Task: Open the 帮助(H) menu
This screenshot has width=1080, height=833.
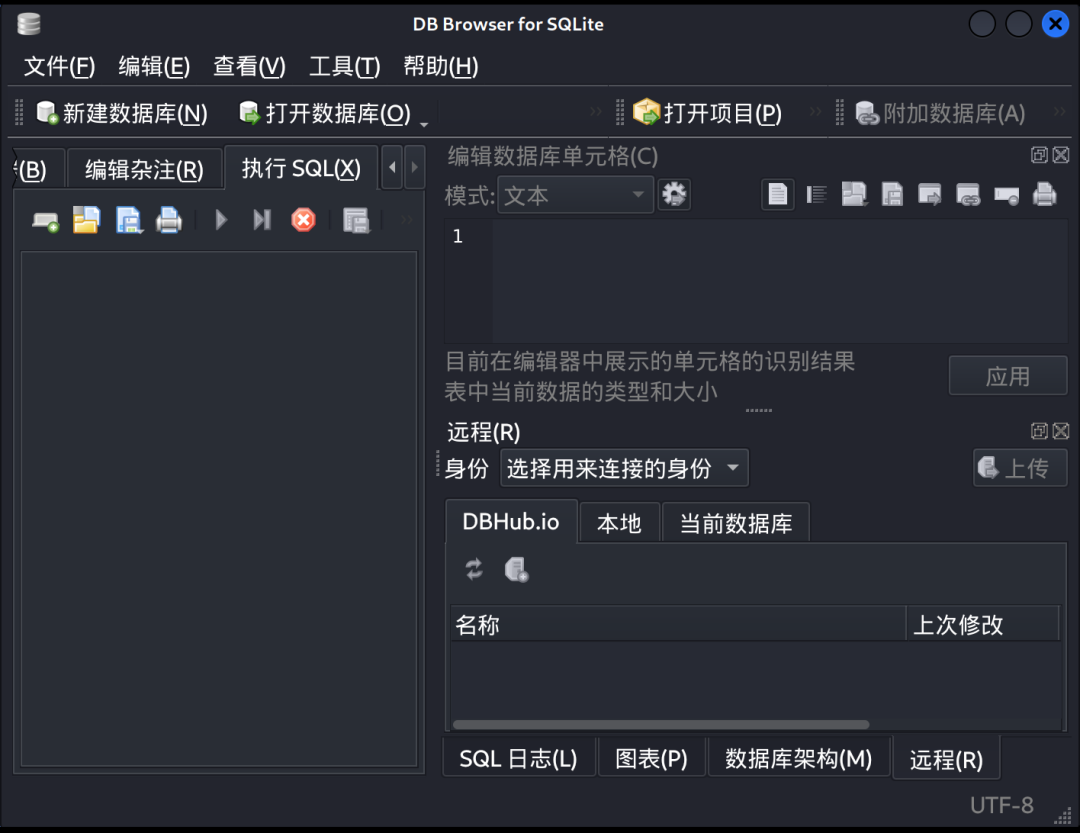Action: (x=441, y=66)
